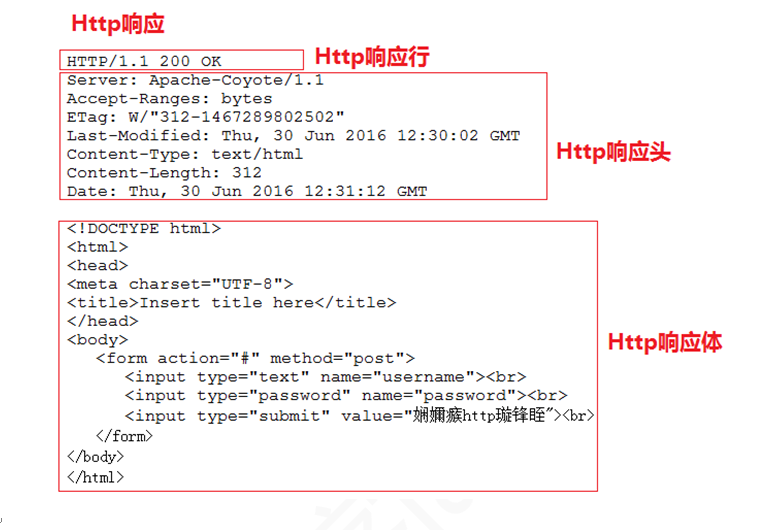This screenshot has width=772, height=530.
Task: Click the HTTP/1.1 200 OK status line
Action: tap(144, 61)
